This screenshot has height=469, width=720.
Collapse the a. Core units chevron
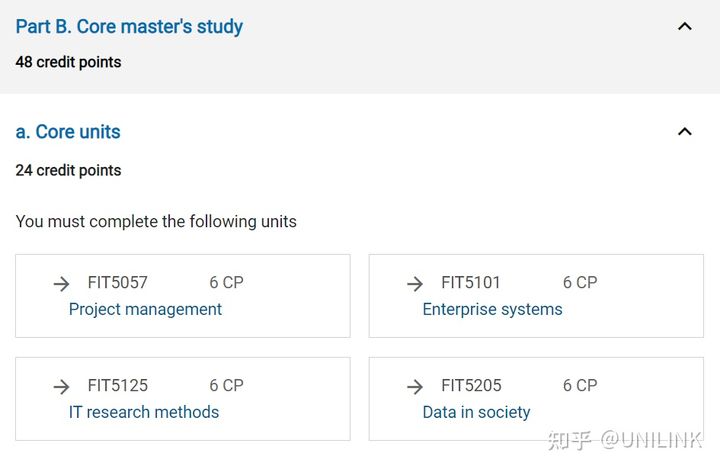pos(685,132)
